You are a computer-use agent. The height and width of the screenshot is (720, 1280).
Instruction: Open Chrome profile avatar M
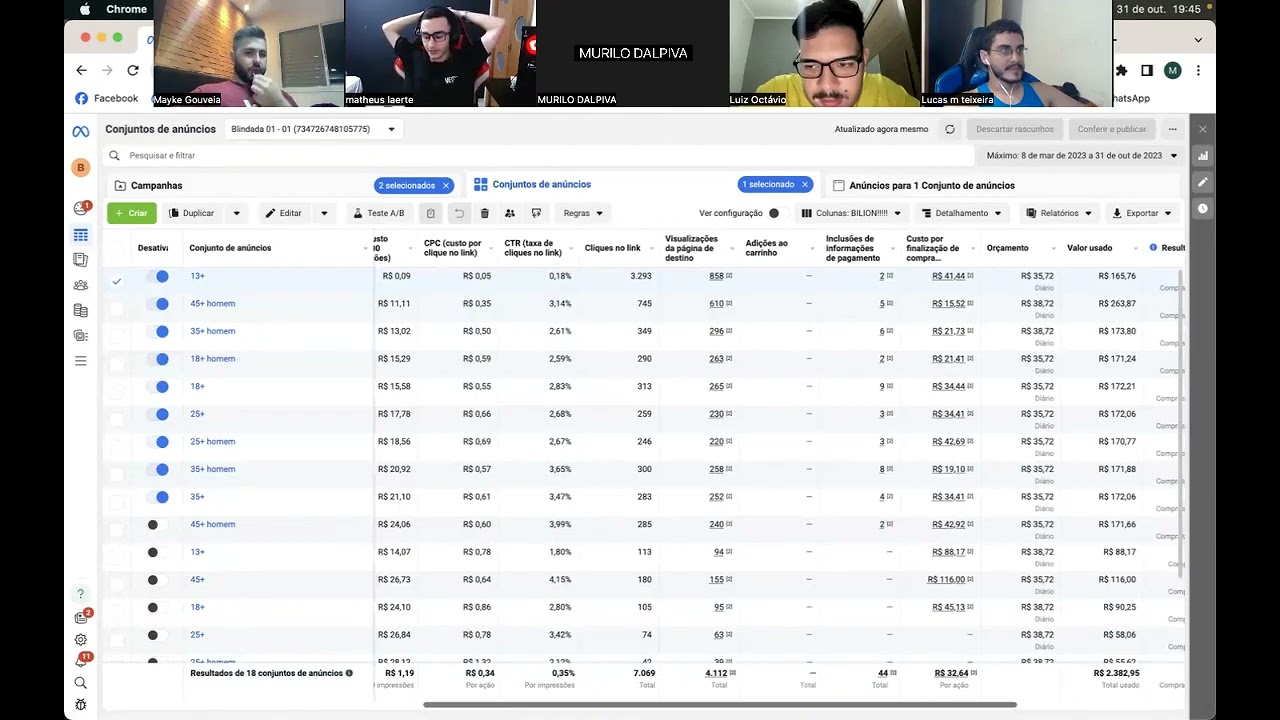point(1173,70)
